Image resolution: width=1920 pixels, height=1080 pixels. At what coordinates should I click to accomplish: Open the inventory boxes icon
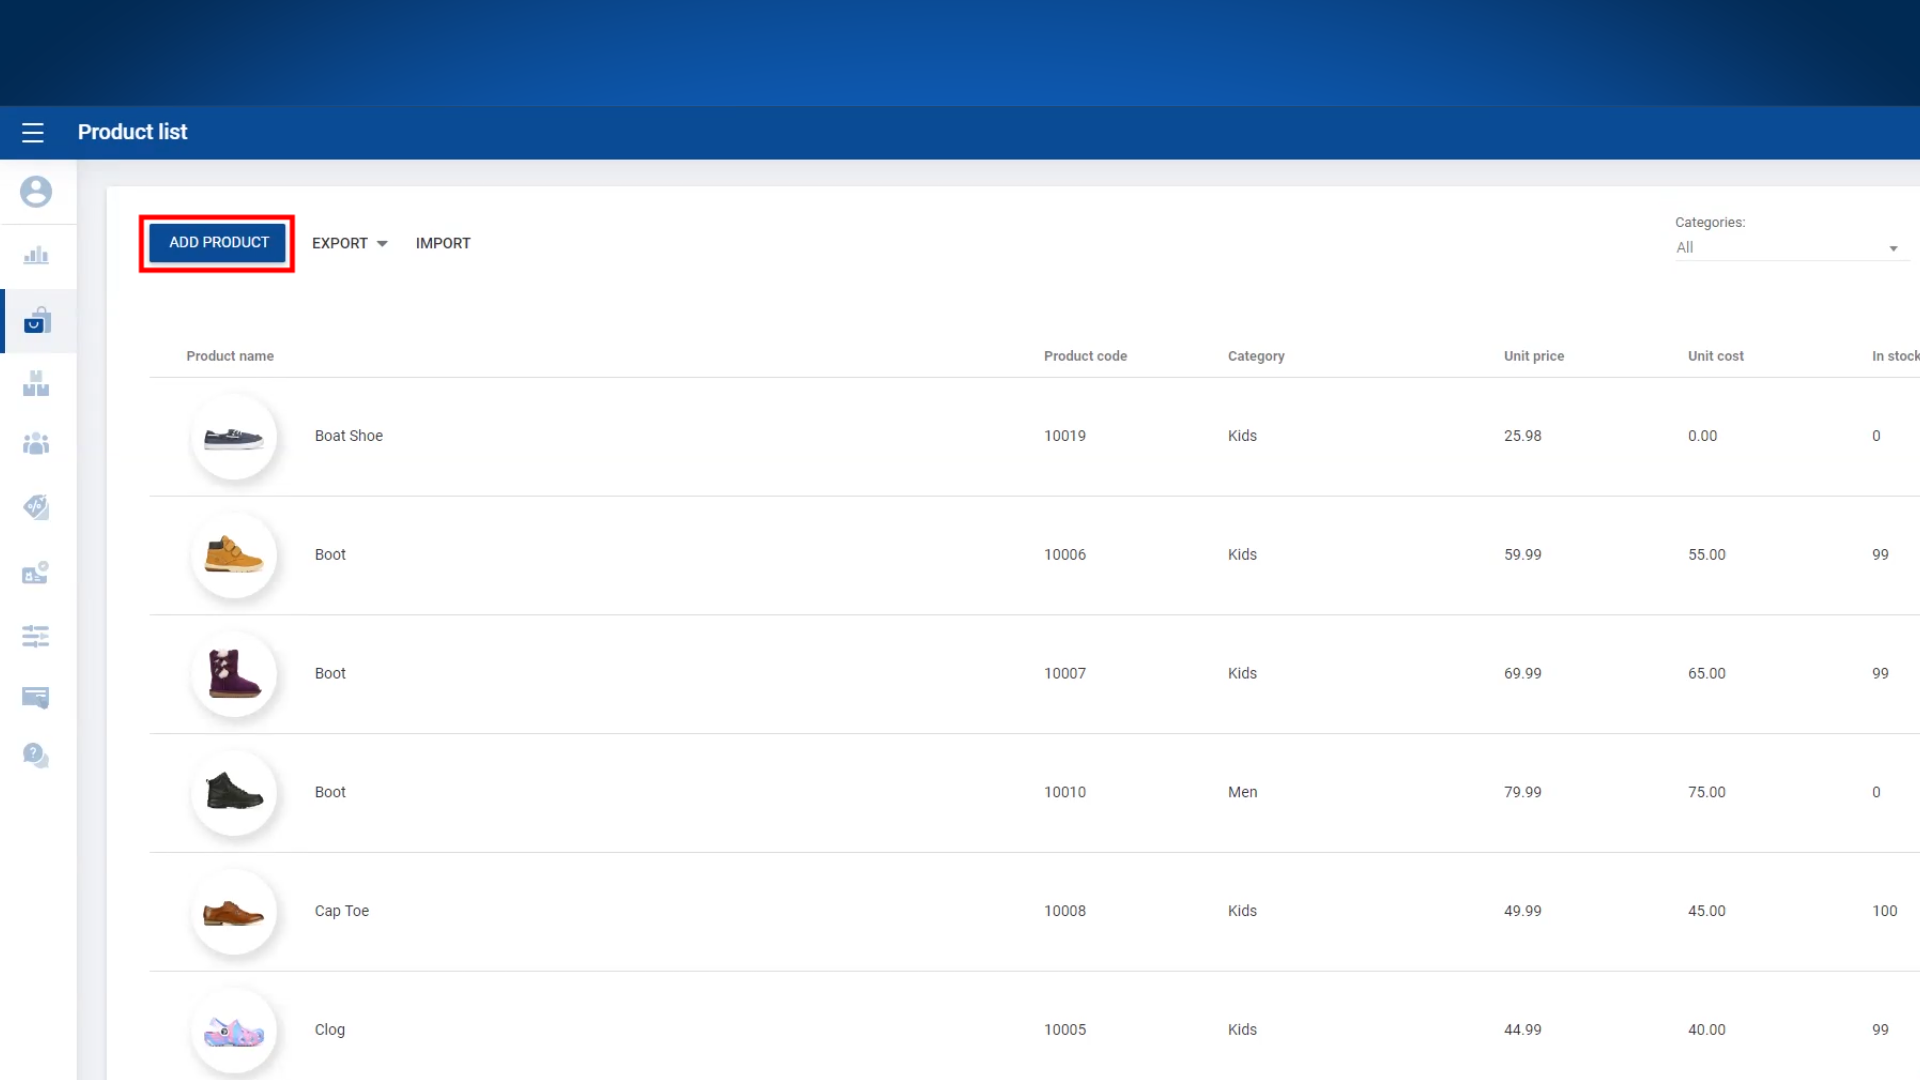(x=36, y=383)
